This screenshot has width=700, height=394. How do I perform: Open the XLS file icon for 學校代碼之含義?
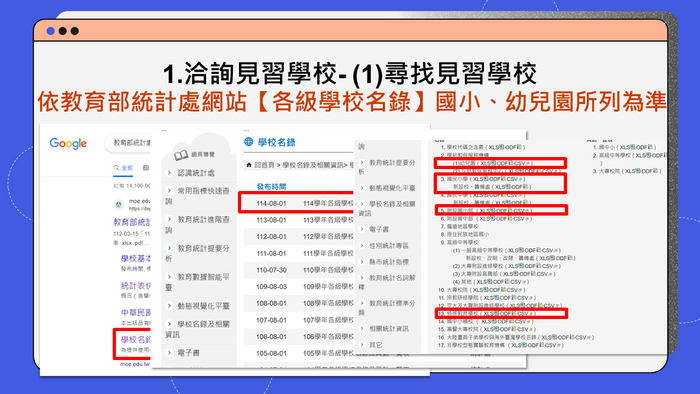coord(501,147)
